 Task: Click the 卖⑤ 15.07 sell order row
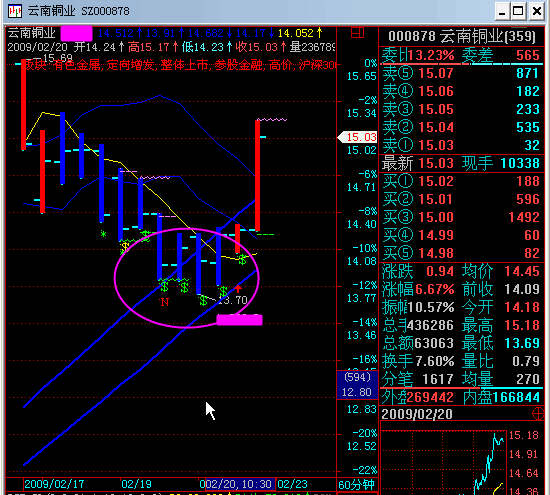pos(461,73)
